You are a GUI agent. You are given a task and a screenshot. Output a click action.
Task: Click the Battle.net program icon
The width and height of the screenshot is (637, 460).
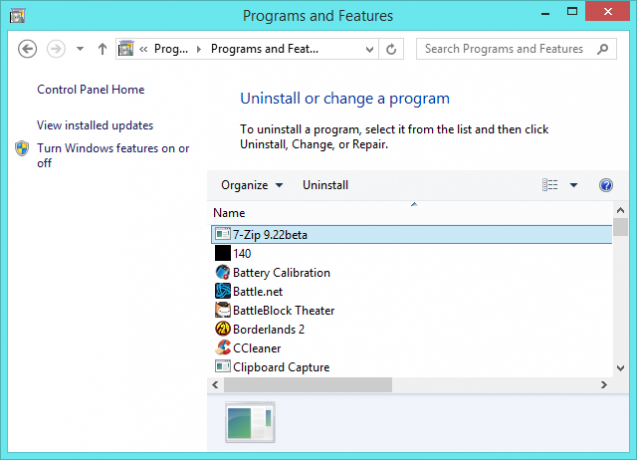(223, 291)
